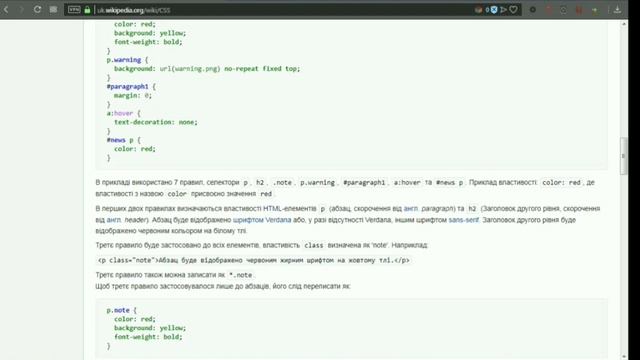Viewport: 640px width, 360px height.
Task: Open the sans-serif link
Action: click(464, 220)
